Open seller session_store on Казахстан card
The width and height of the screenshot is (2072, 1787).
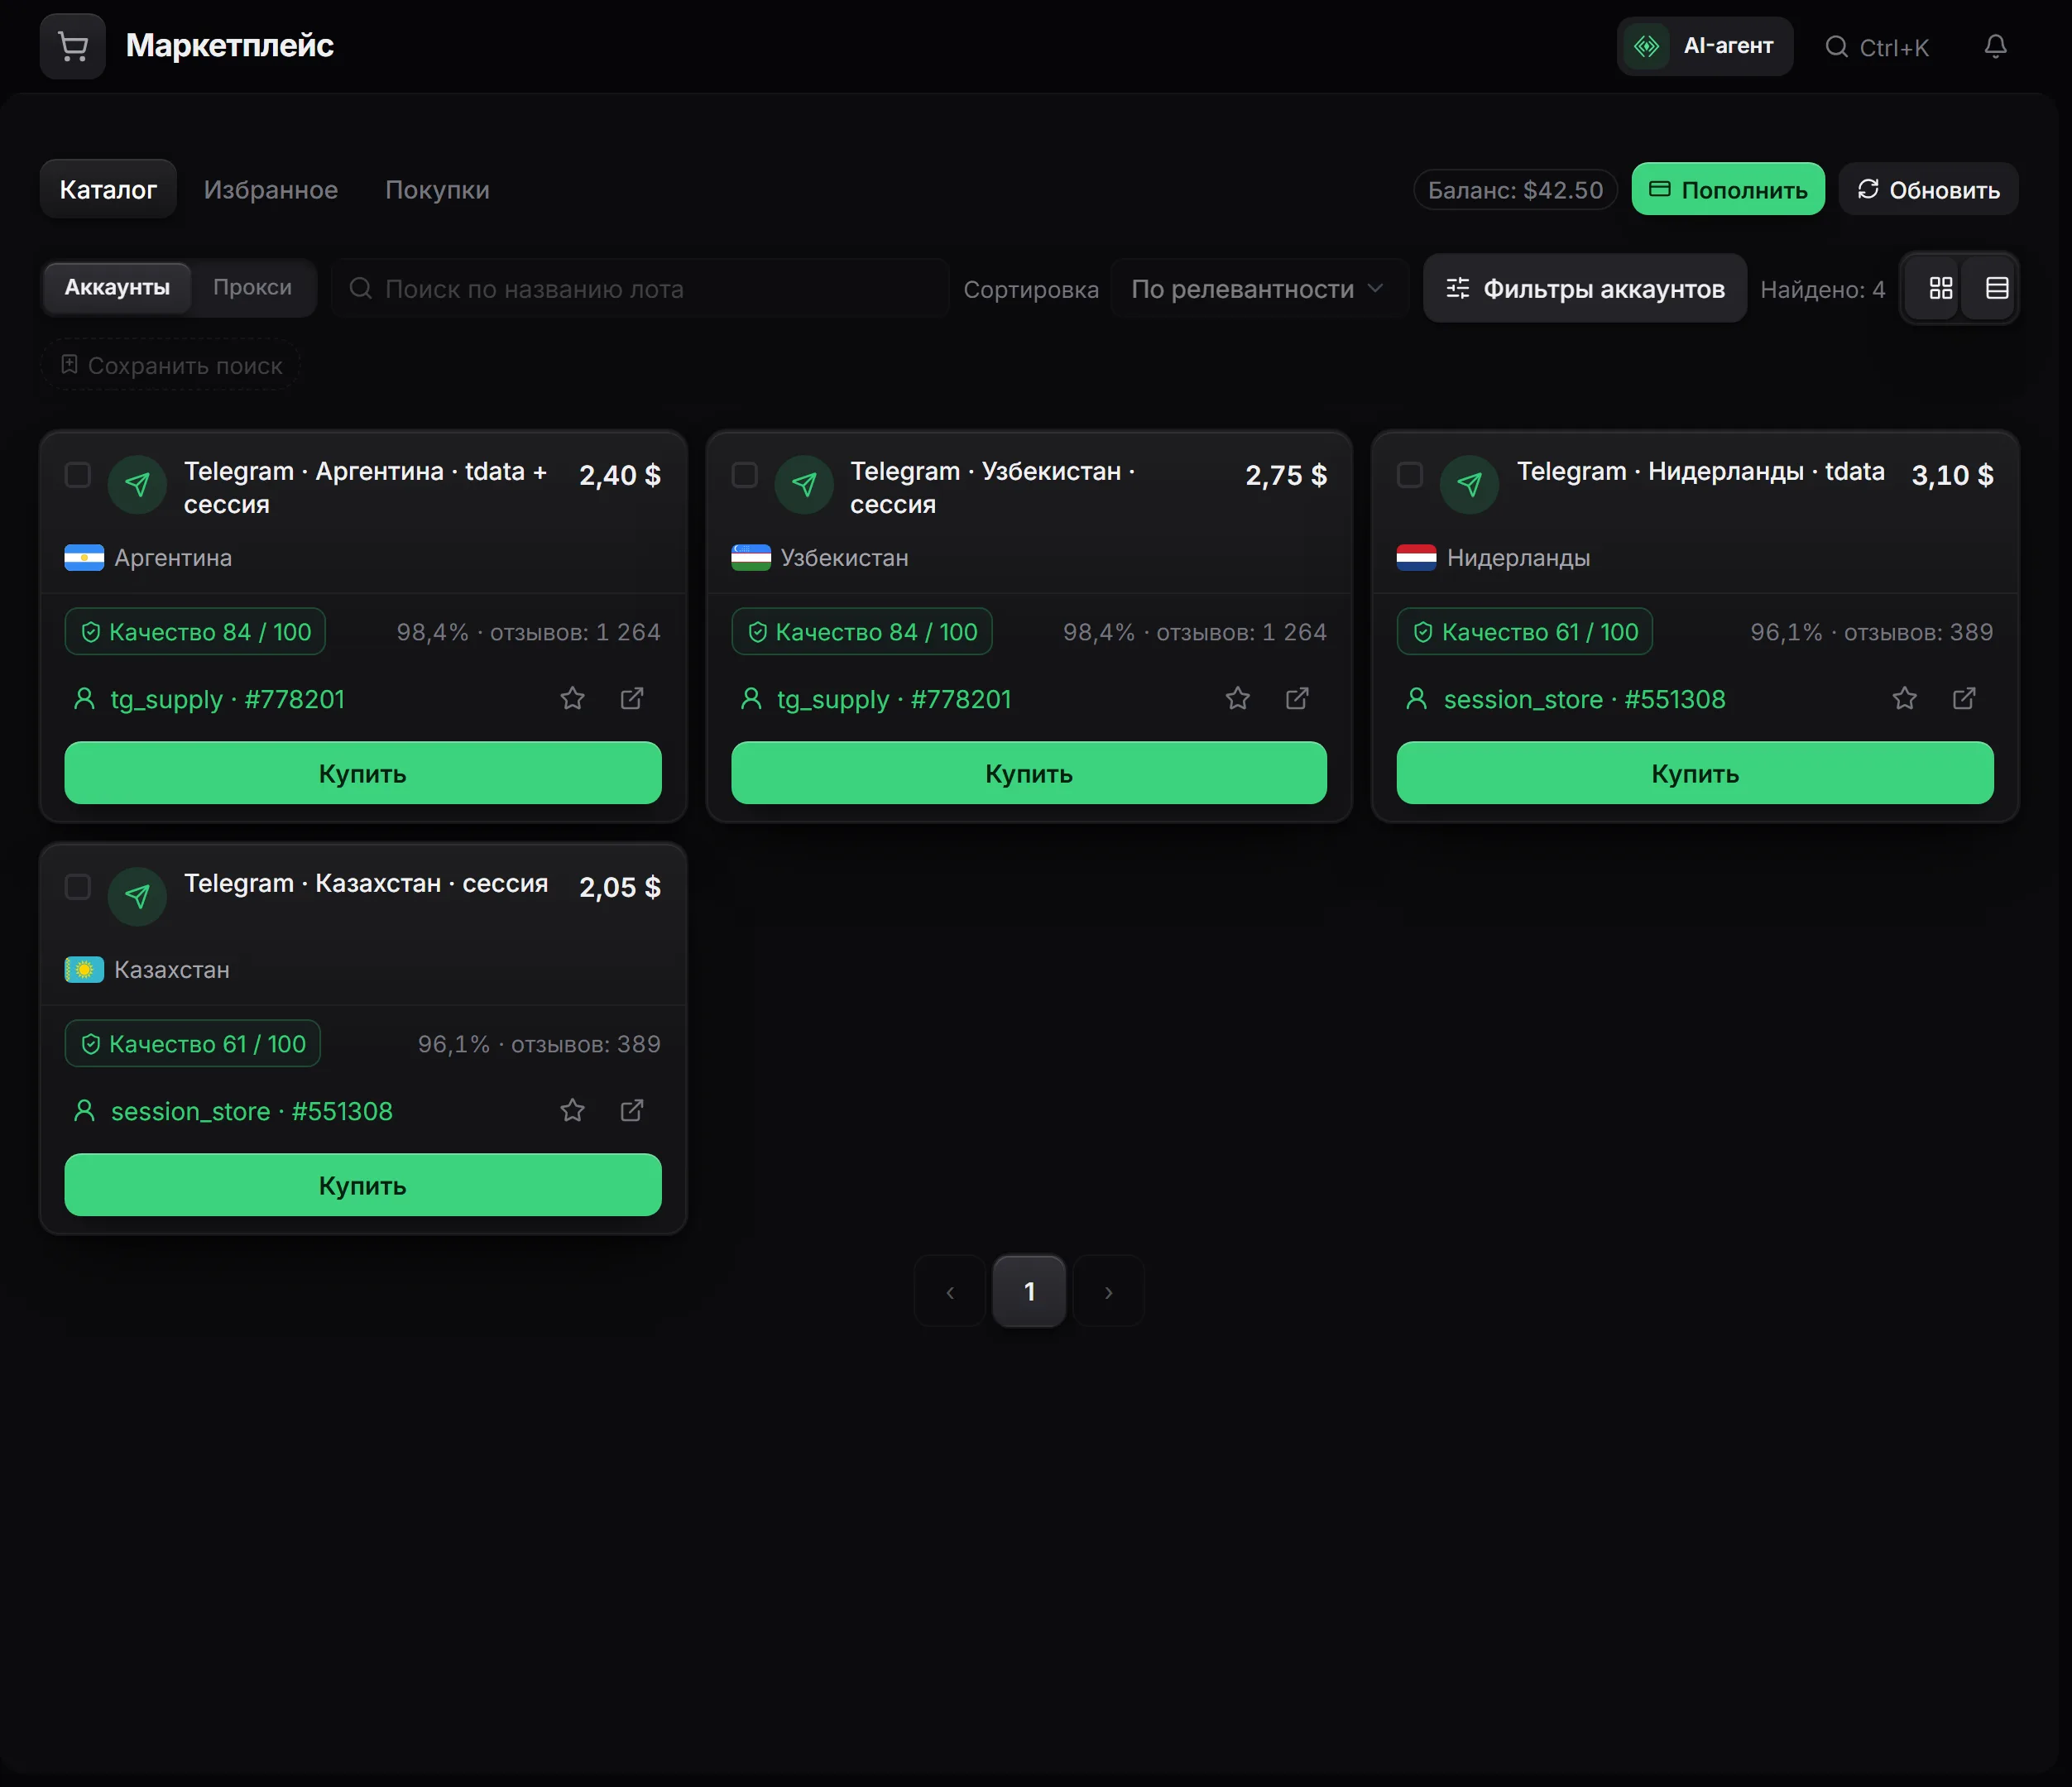coord(234,1111)
